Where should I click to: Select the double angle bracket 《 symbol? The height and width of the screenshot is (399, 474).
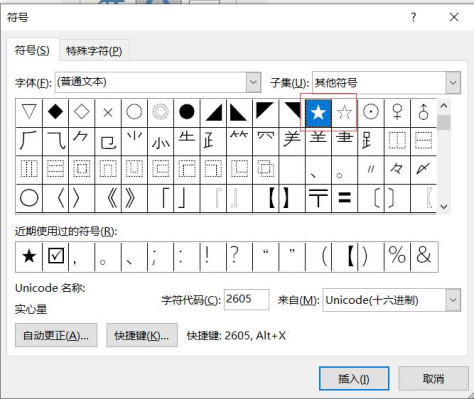[x=108, y=198]
